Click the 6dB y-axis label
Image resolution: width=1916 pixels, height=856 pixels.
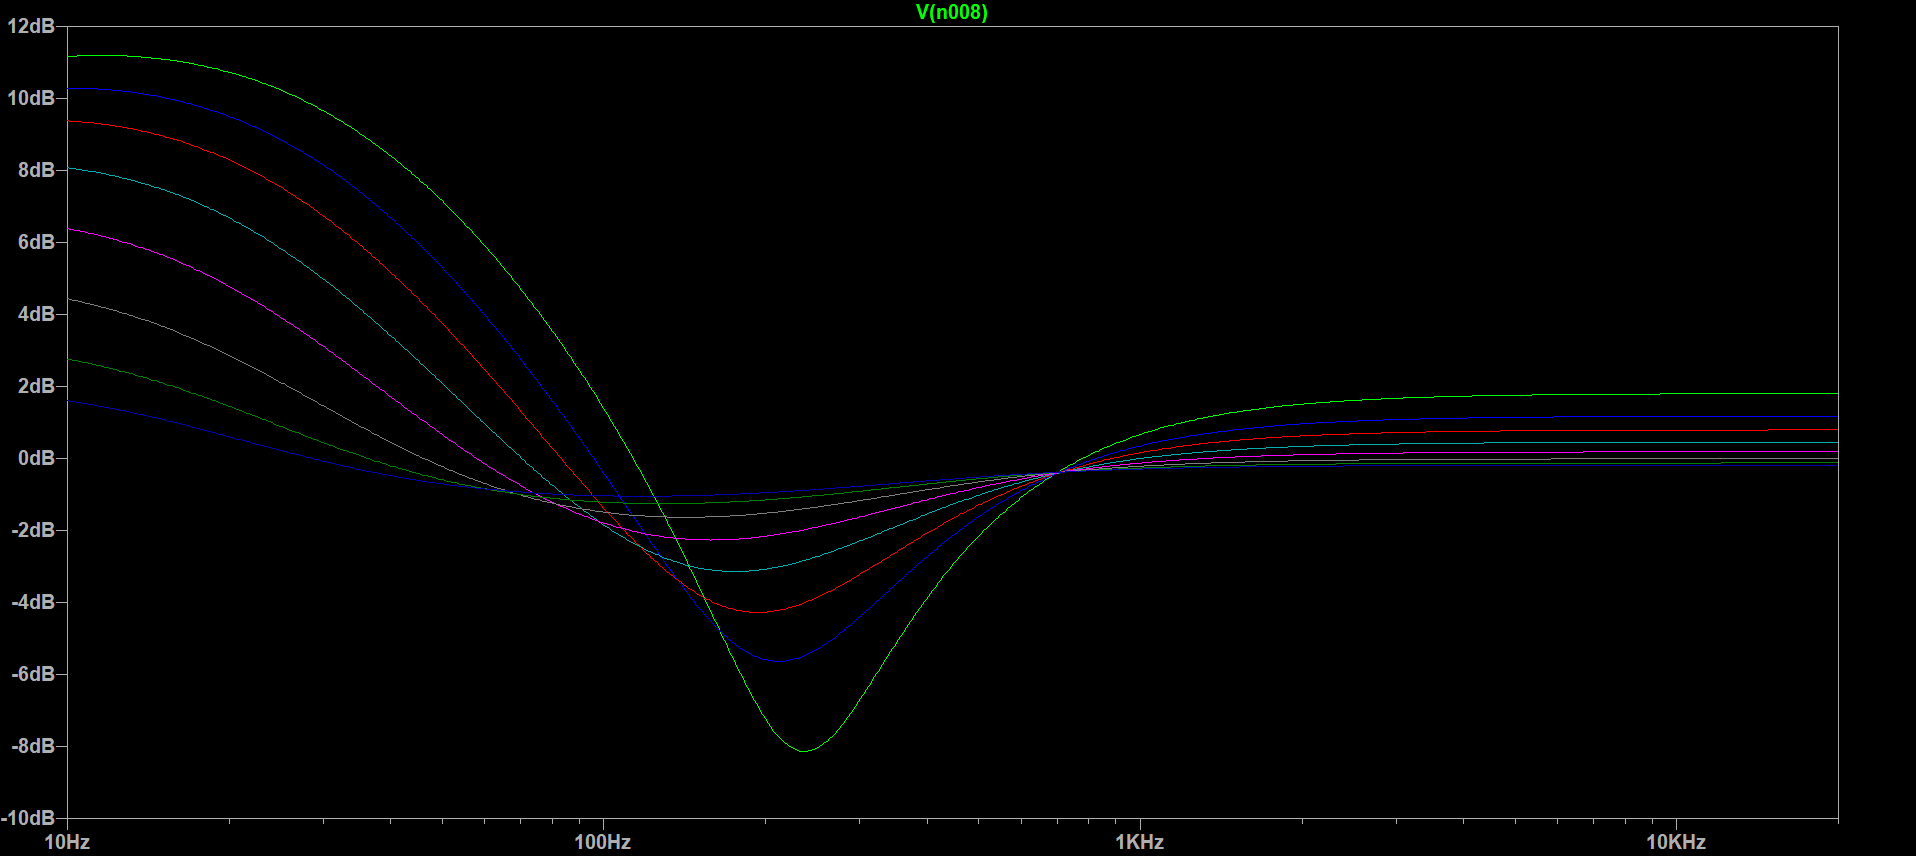click(x=36, y=242)
